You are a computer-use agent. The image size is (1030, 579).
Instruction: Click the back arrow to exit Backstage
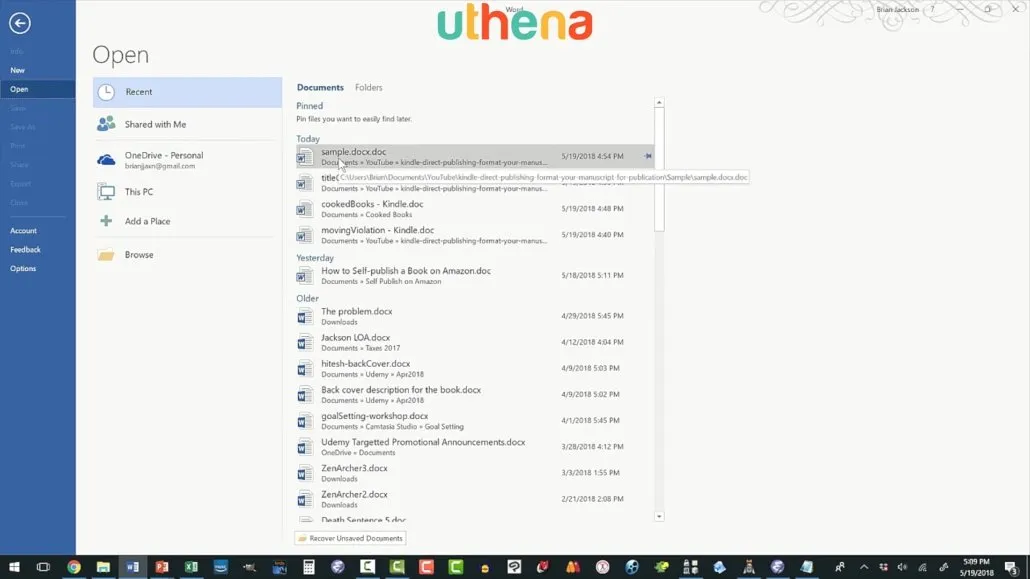(x=20, y=23)
